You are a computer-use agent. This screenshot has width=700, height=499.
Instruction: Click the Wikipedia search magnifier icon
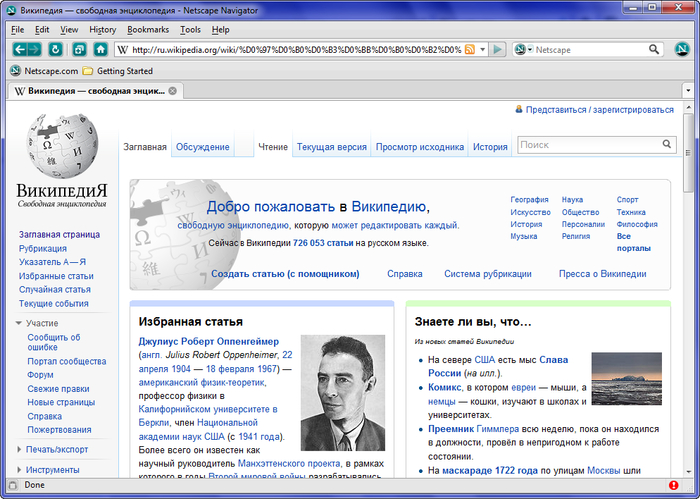click(667, 146)
